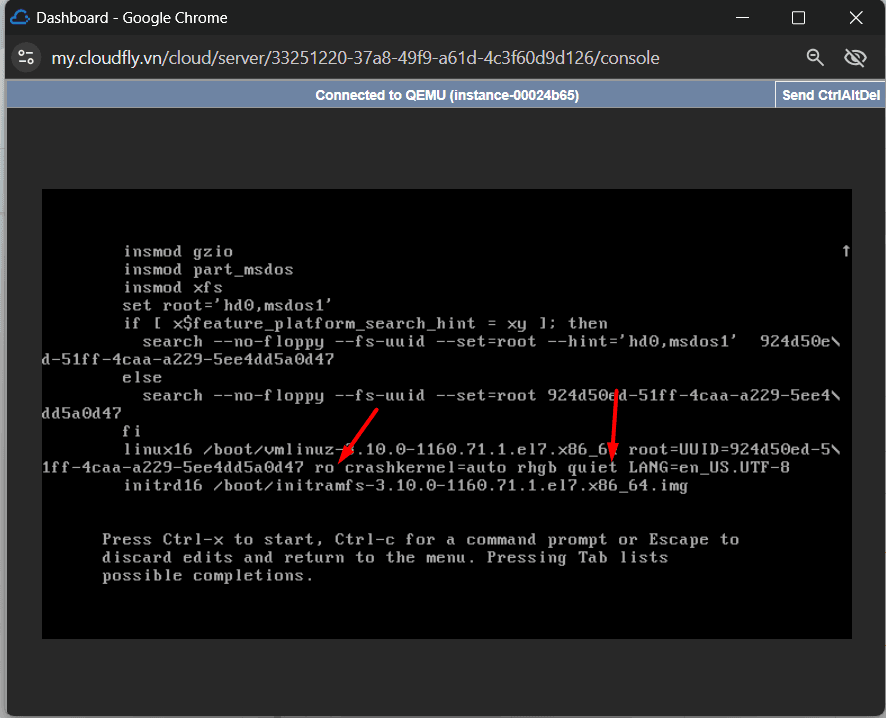Click the 'quiet' word in the kernel line
Screen dimensions: 886x718
pos(592,468)
